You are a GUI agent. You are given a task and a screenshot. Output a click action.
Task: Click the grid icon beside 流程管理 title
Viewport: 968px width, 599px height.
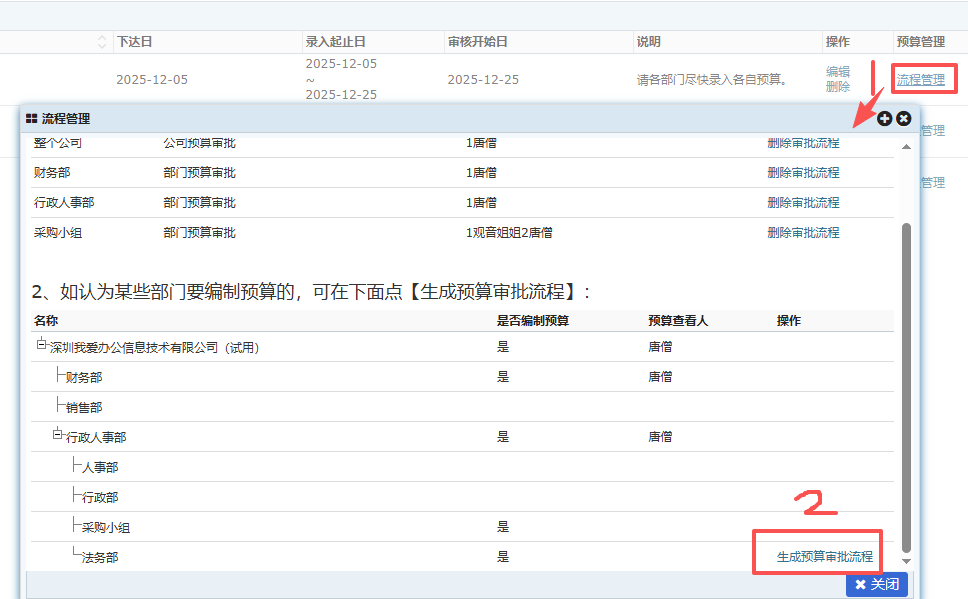32,119
